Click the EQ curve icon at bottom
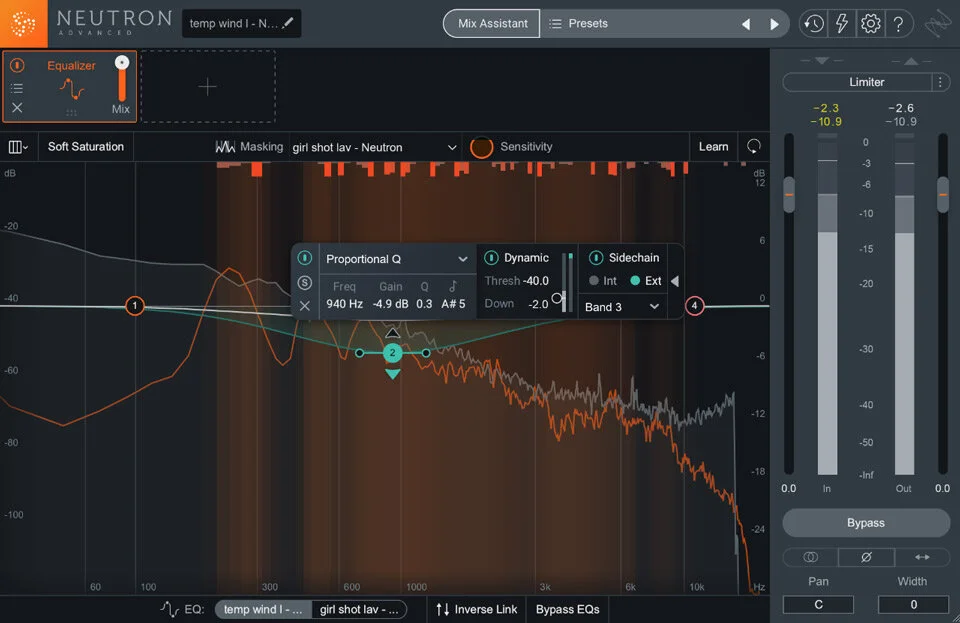The height and width of the screenshot is (623, 960). [x=170, y=609]
